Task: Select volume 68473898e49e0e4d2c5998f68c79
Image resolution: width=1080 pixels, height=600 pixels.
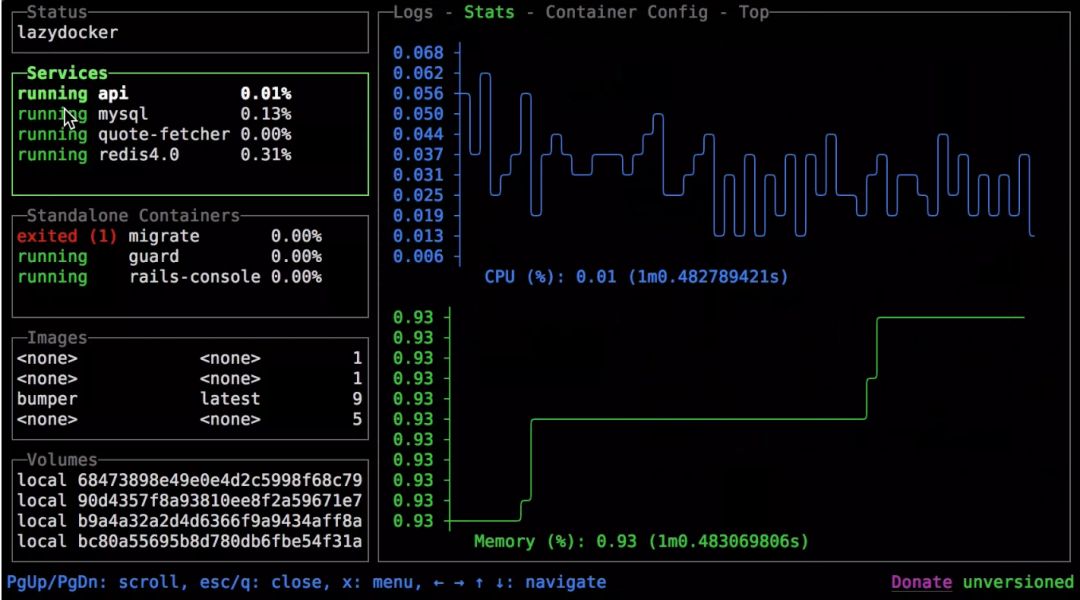Action: tap(190, 480)
